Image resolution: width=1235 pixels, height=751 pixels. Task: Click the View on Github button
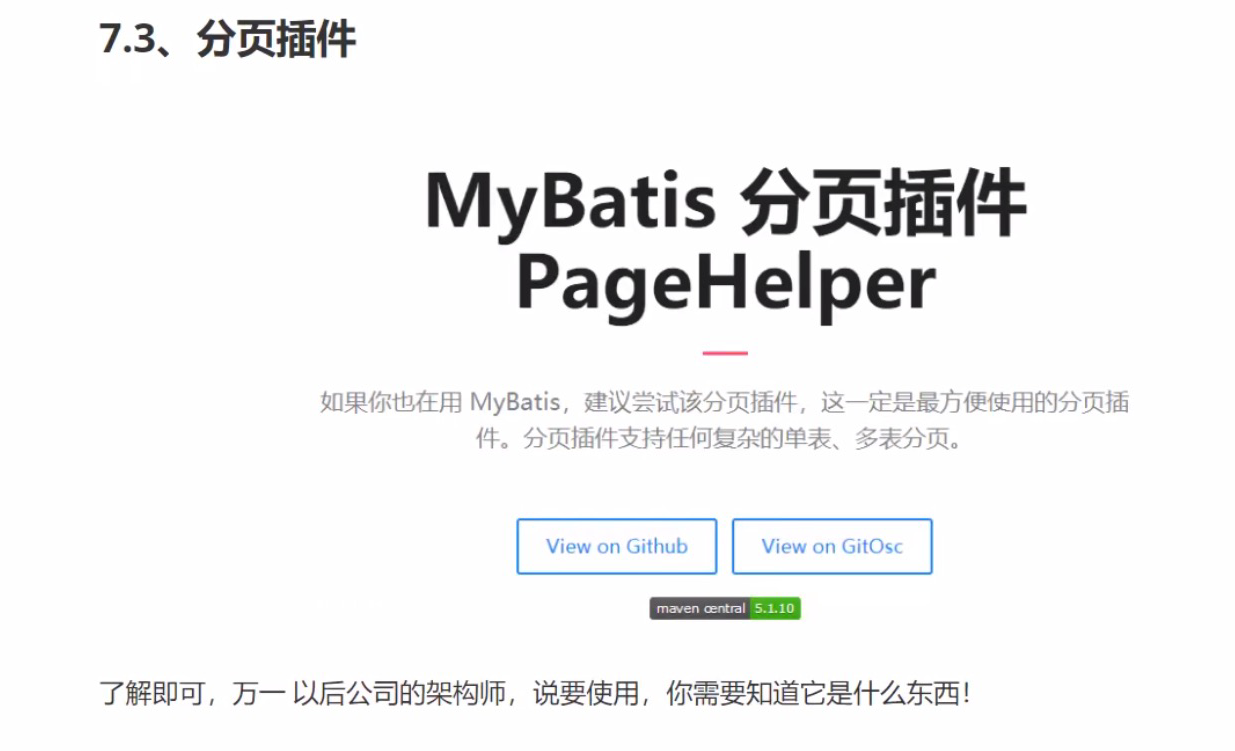[x=616, y=546]
